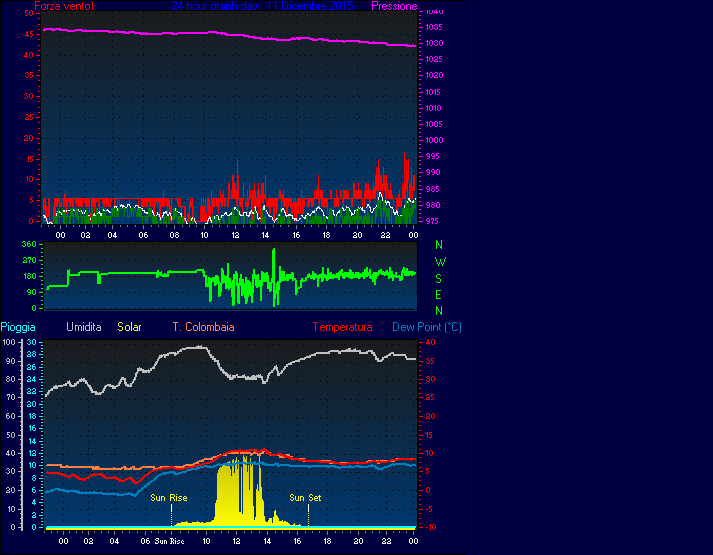Click the green "270" wind direction value

click(29, 260)
